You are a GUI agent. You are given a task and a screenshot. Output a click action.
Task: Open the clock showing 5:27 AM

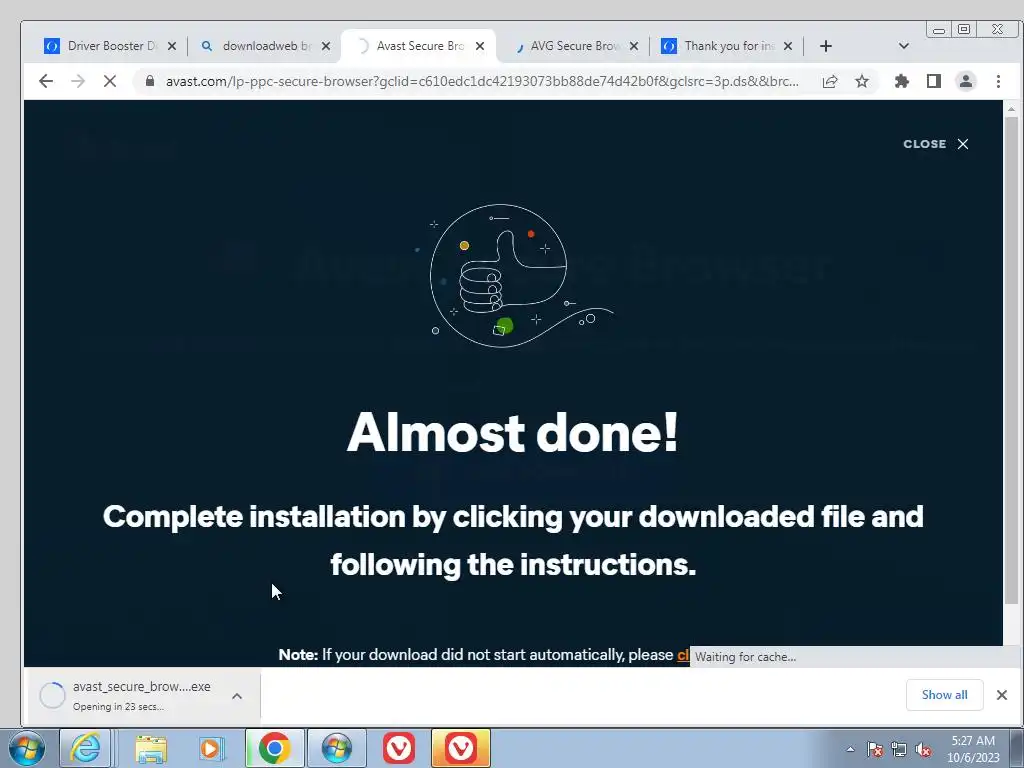point(973,749)
